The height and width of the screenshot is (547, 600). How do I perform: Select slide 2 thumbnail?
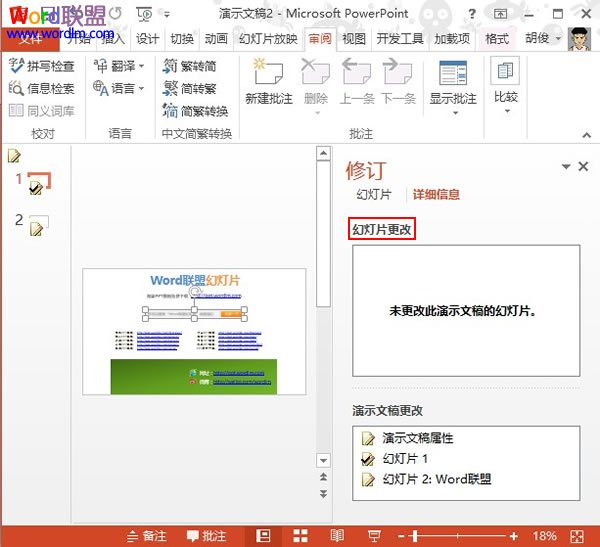(39, 225)
